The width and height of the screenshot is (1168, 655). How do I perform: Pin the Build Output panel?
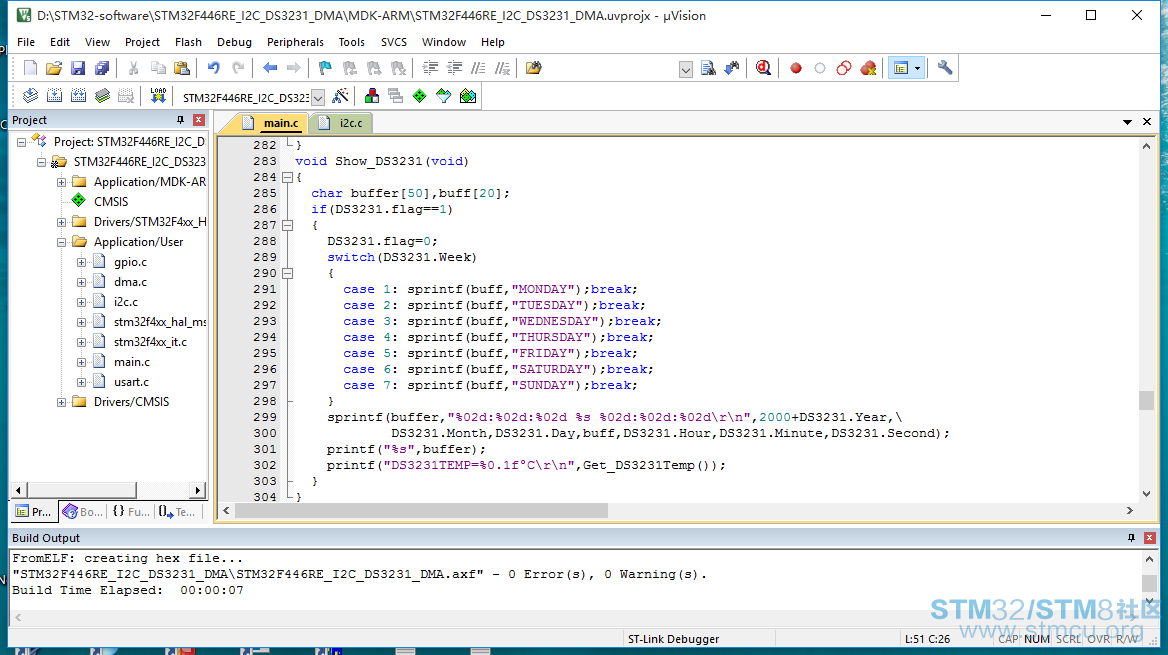pyautogui.click(x=1131, y=538)
